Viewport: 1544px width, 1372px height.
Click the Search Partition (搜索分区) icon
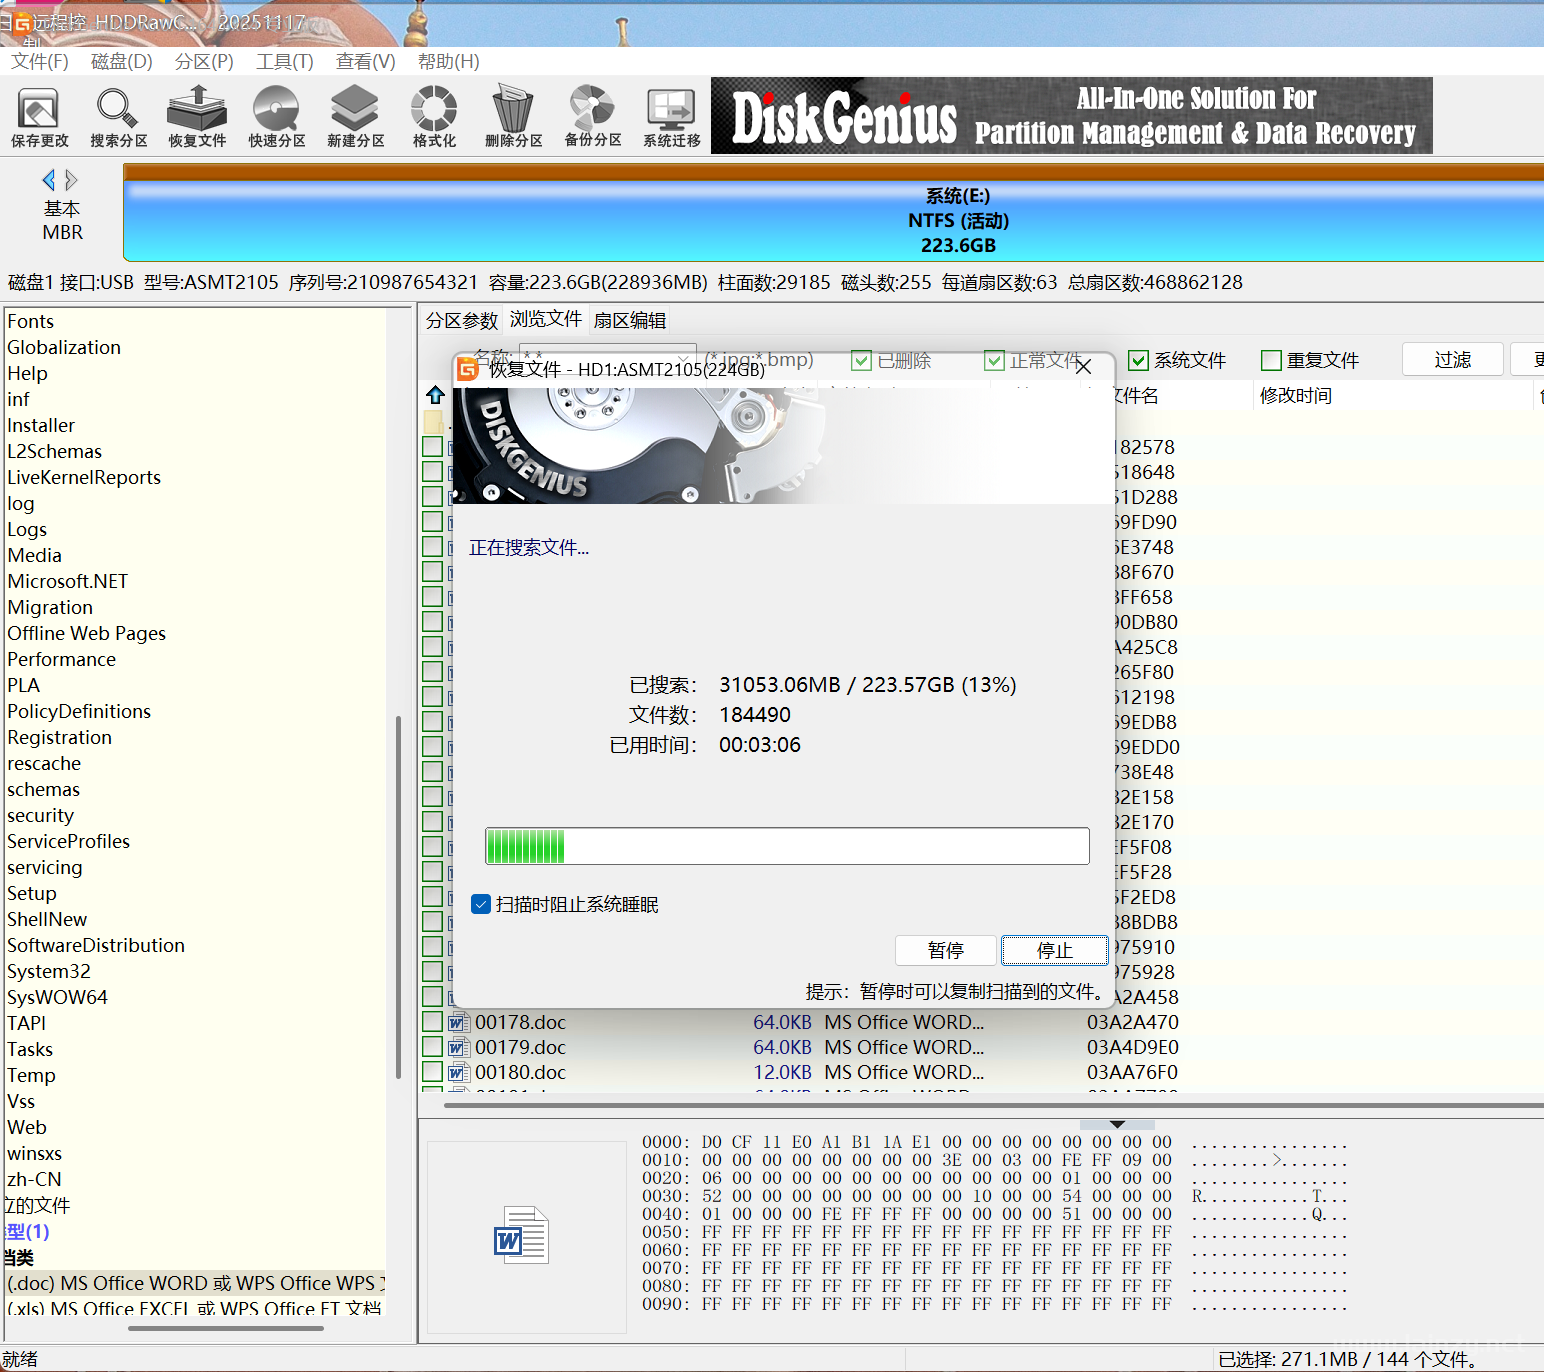[118, 117]
